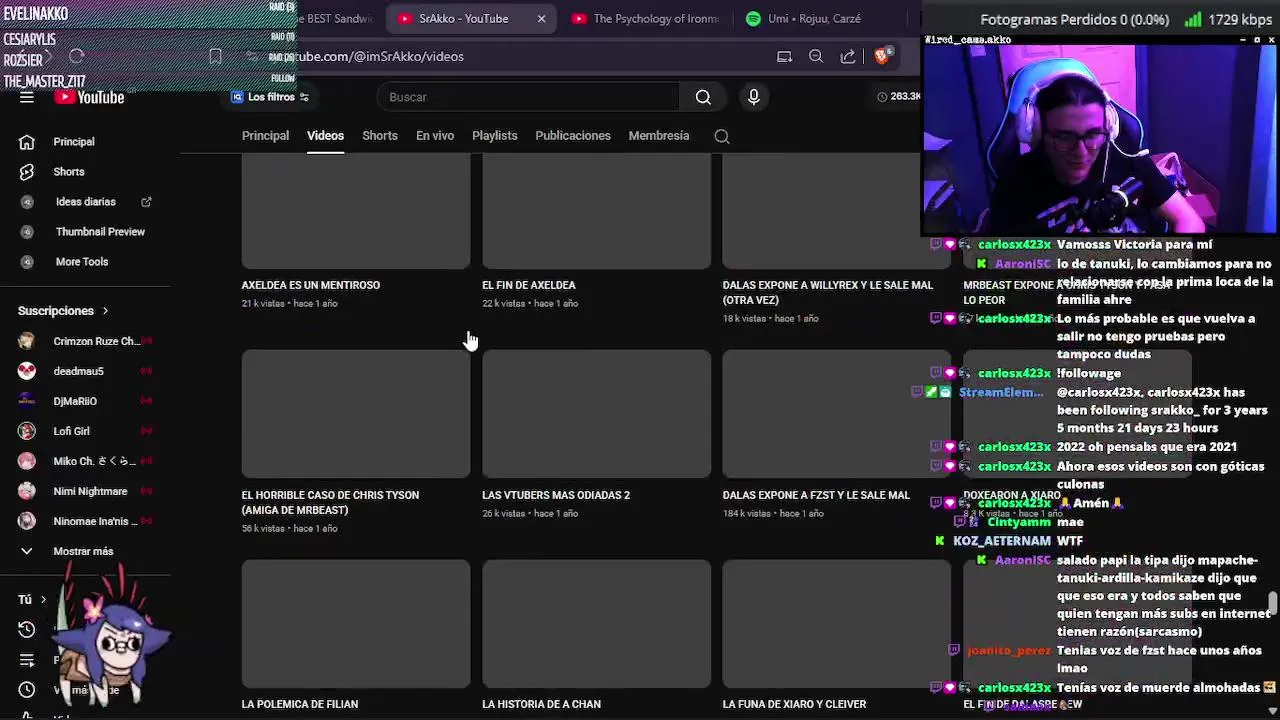
Task: Open history clock icon in sidebar
Action: point(27,629)
